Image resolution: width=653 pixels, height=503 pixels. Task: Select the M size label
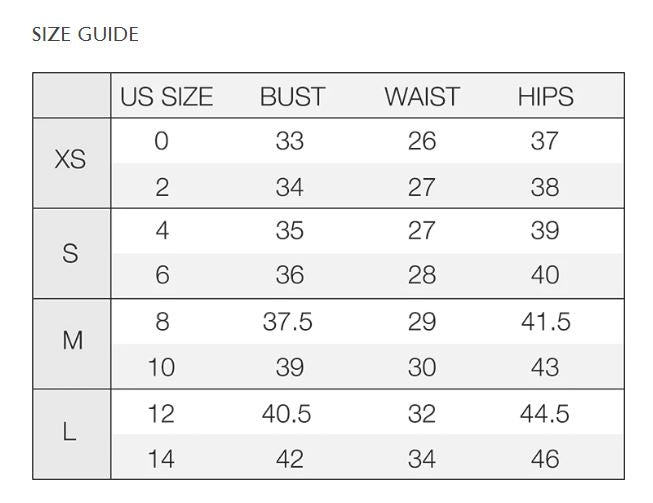click(72, 341)
